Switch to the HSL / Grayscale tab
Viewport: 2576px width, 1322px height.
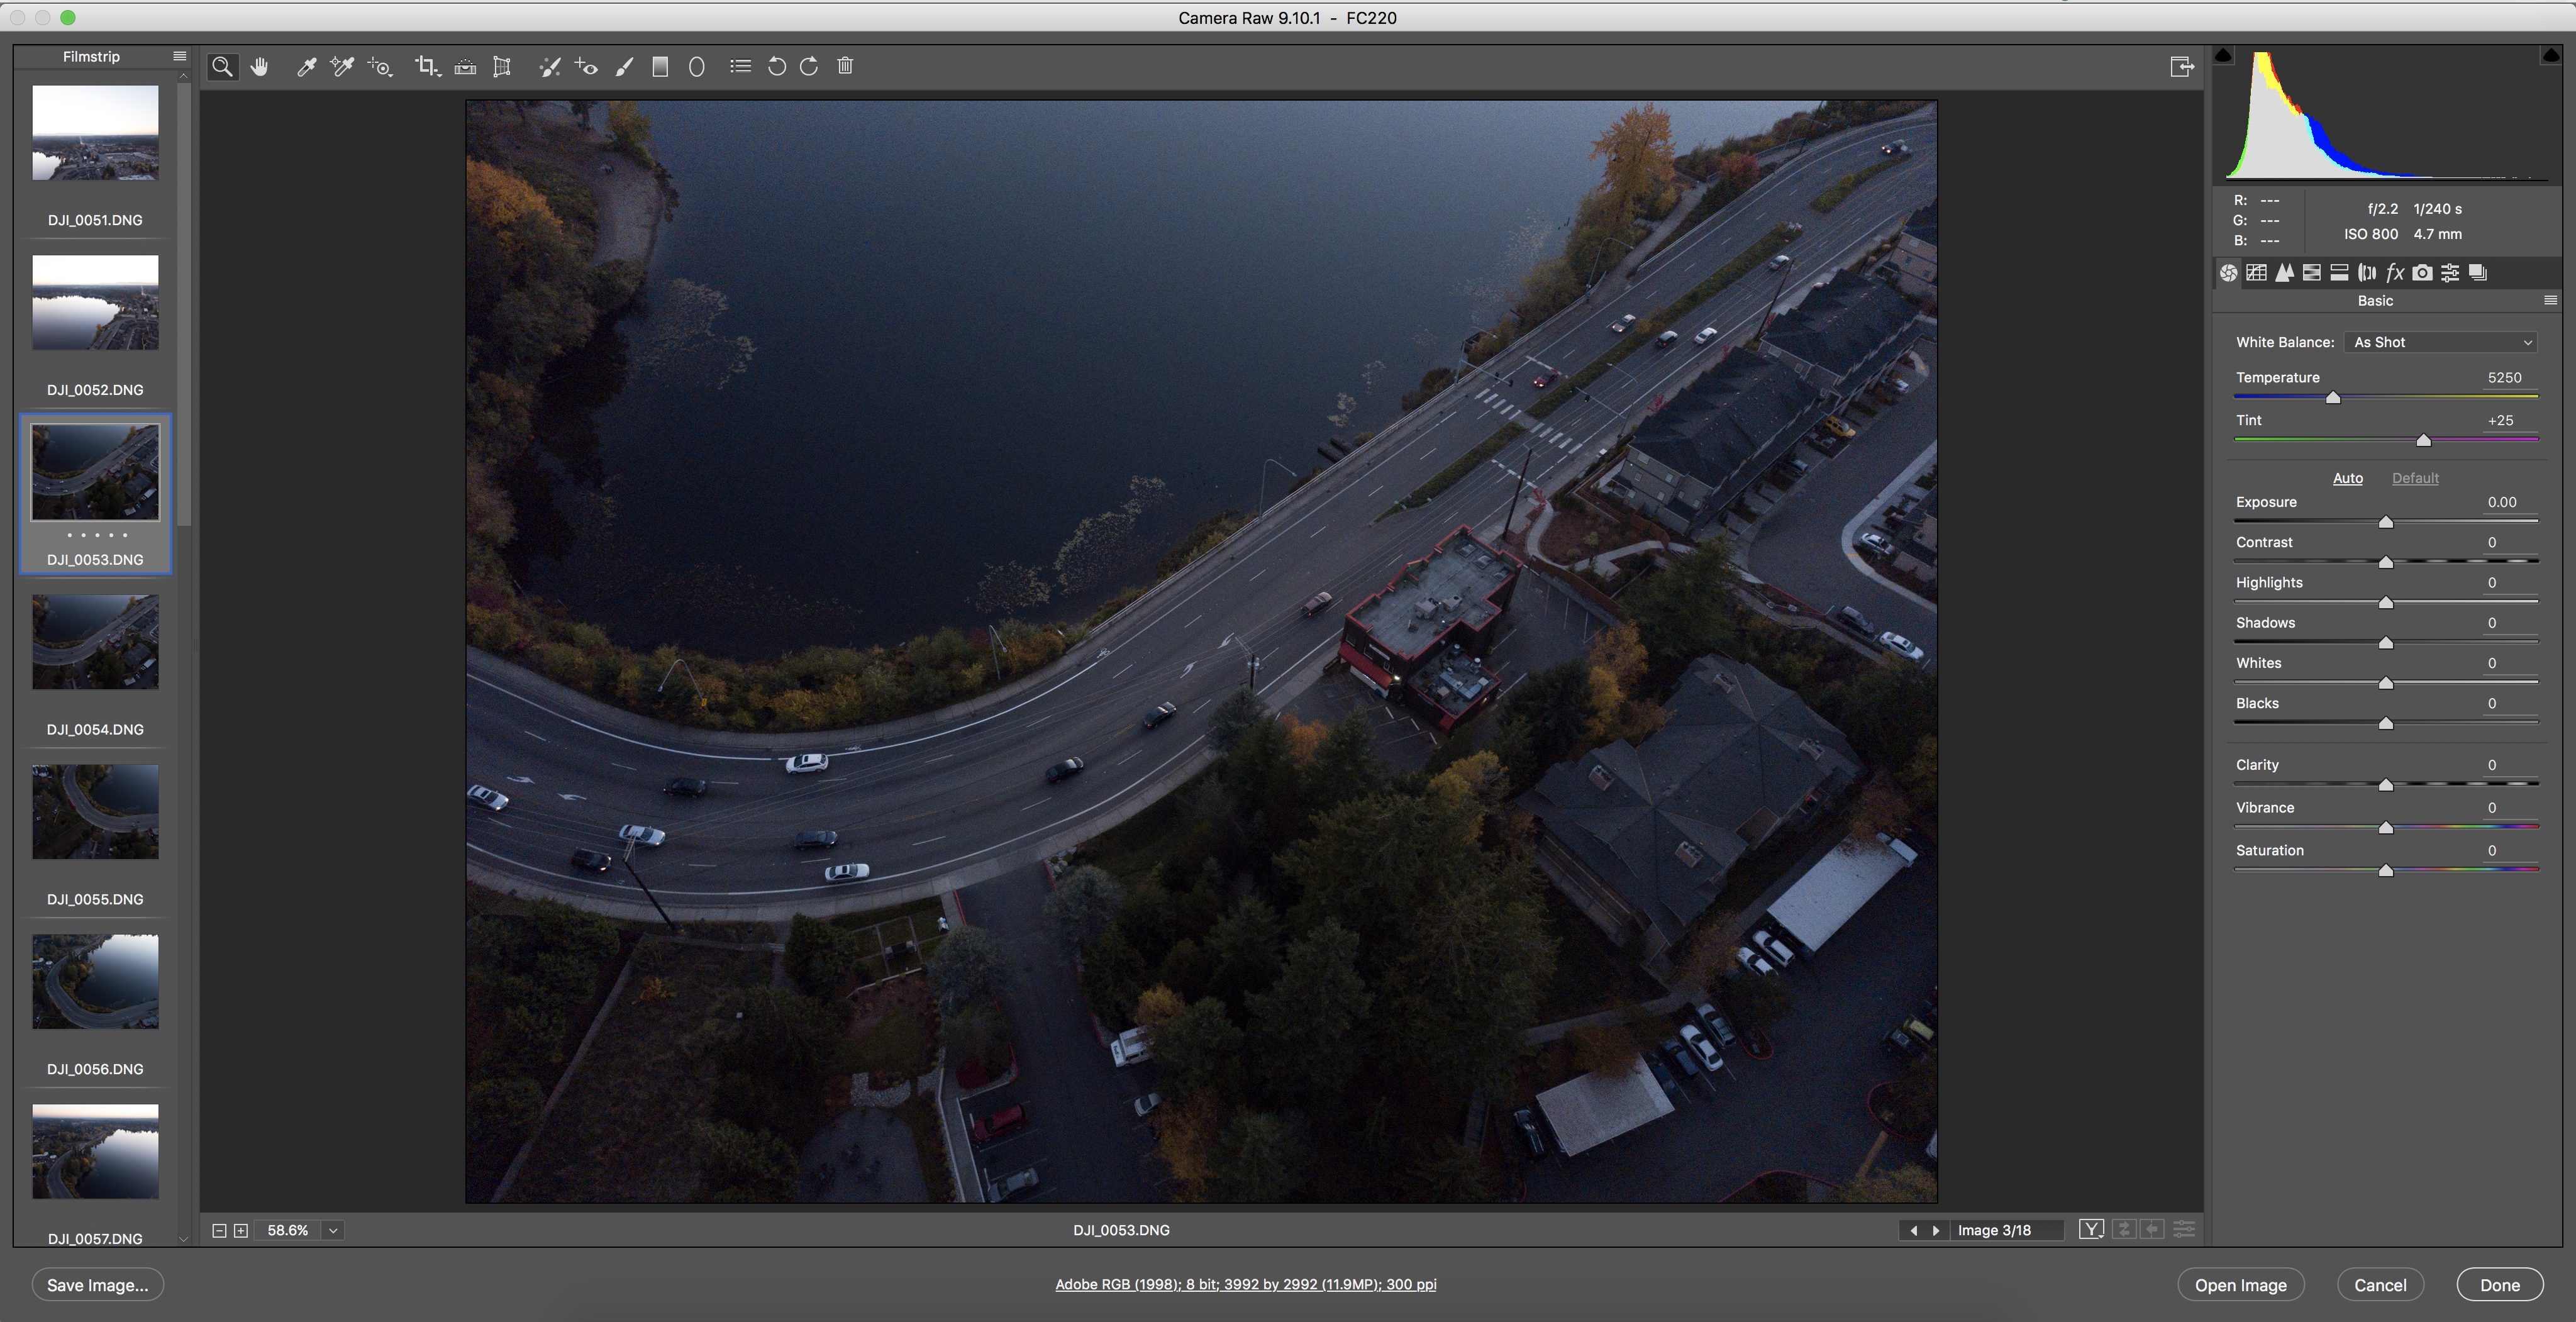tap(2311, 272)
